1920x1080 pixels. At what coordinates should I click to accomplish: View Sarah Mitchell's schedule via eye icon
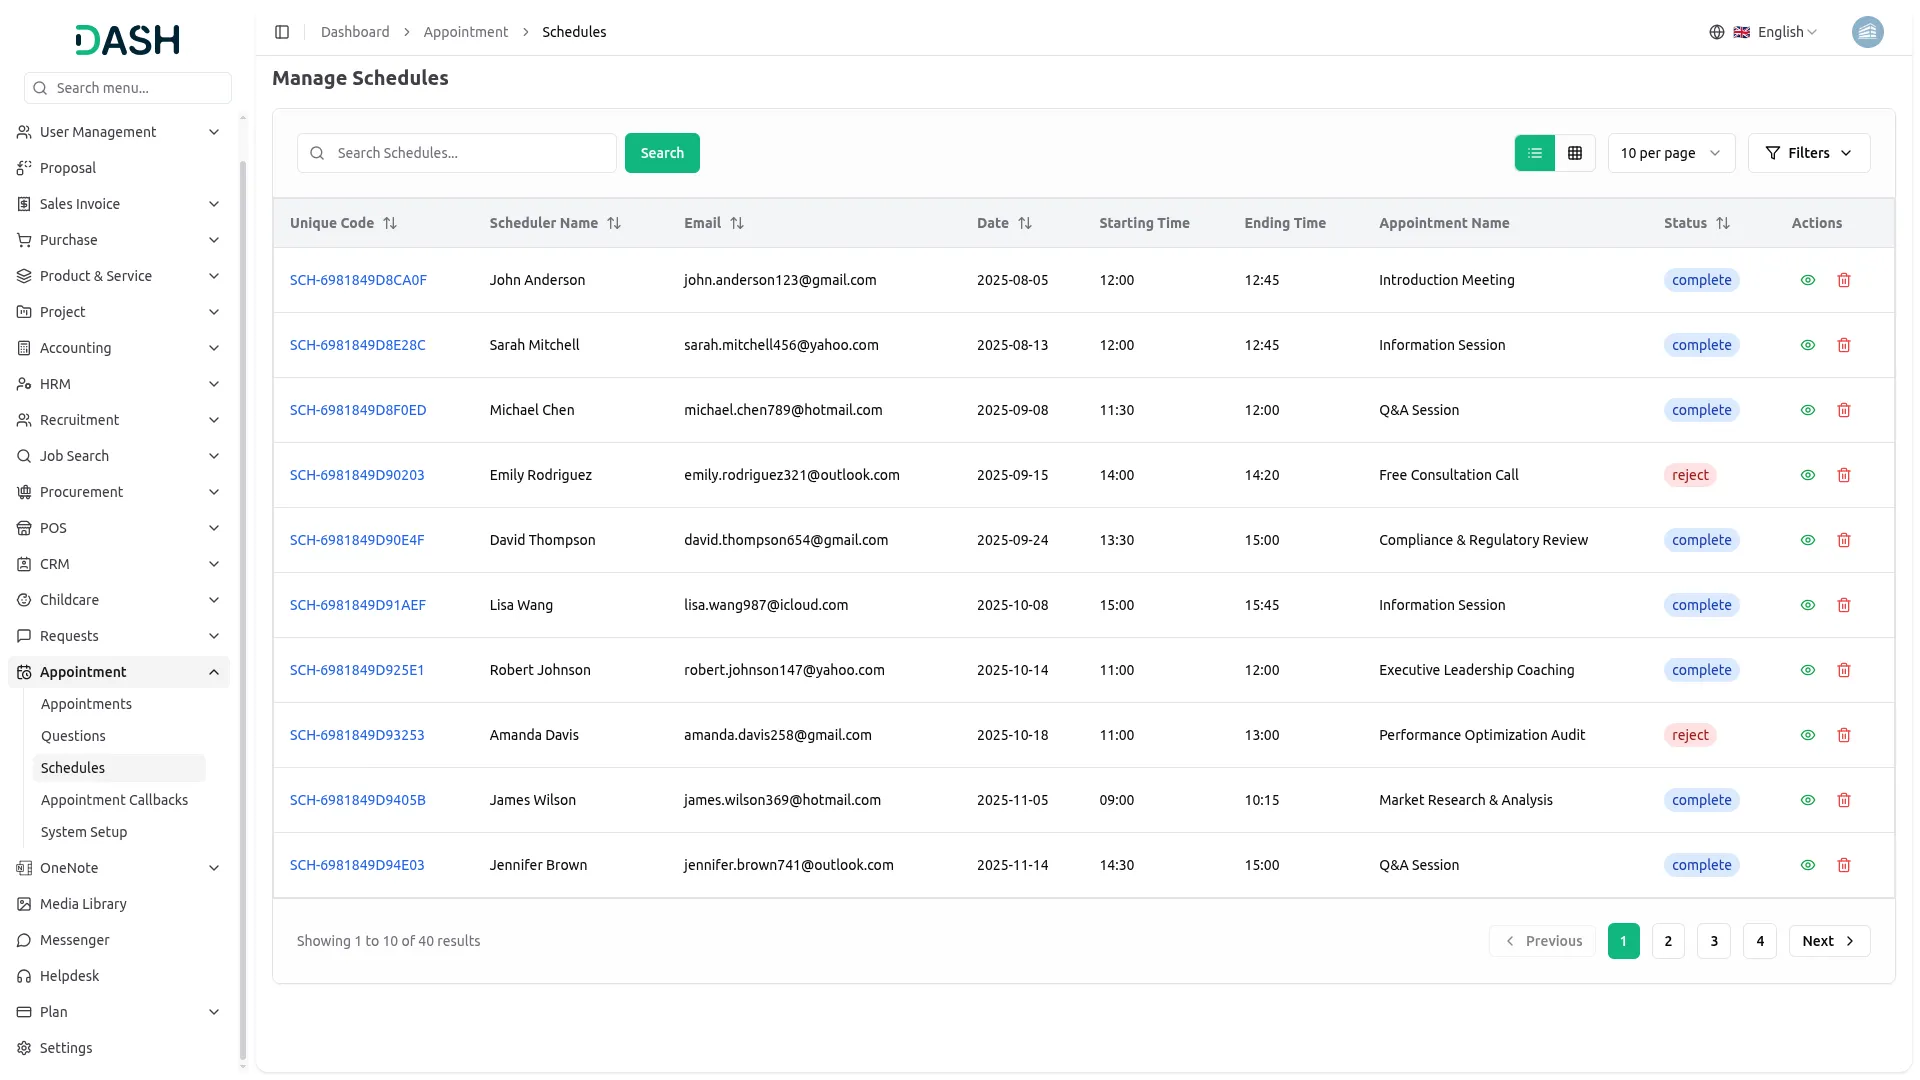point(1808,345)
